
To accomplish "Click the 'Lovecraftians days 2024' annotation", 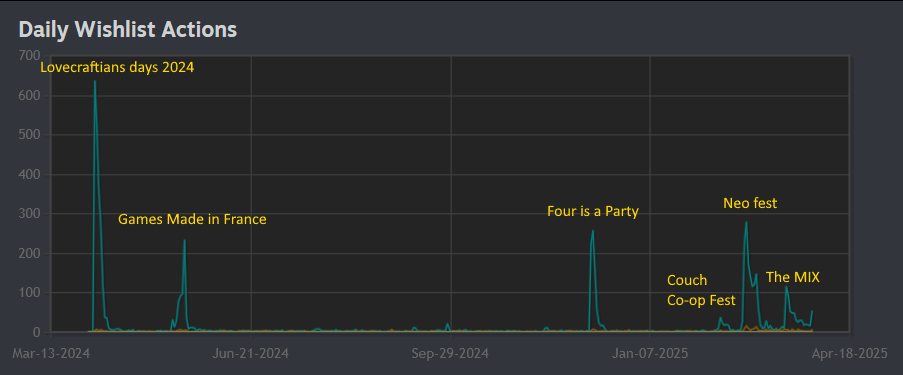I will [x=117, y=67].
